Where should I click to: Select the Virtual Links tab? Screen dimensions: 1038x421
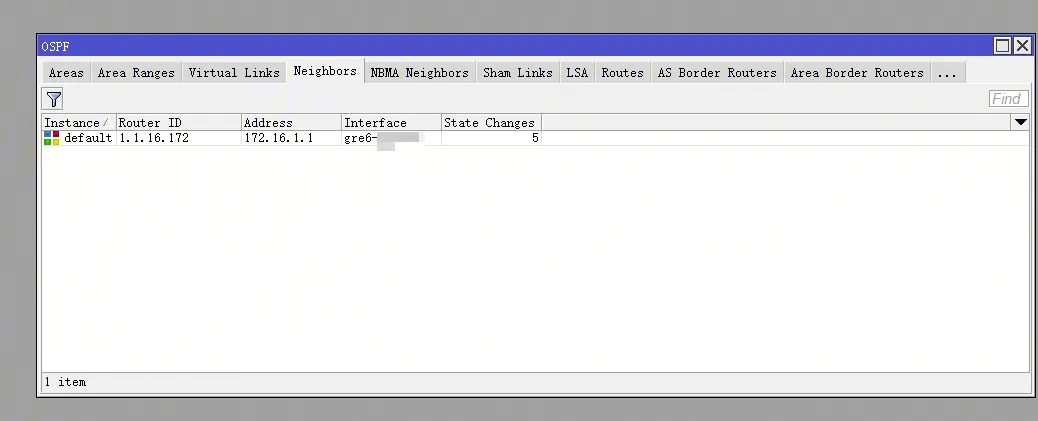click(x=234, y=73)
